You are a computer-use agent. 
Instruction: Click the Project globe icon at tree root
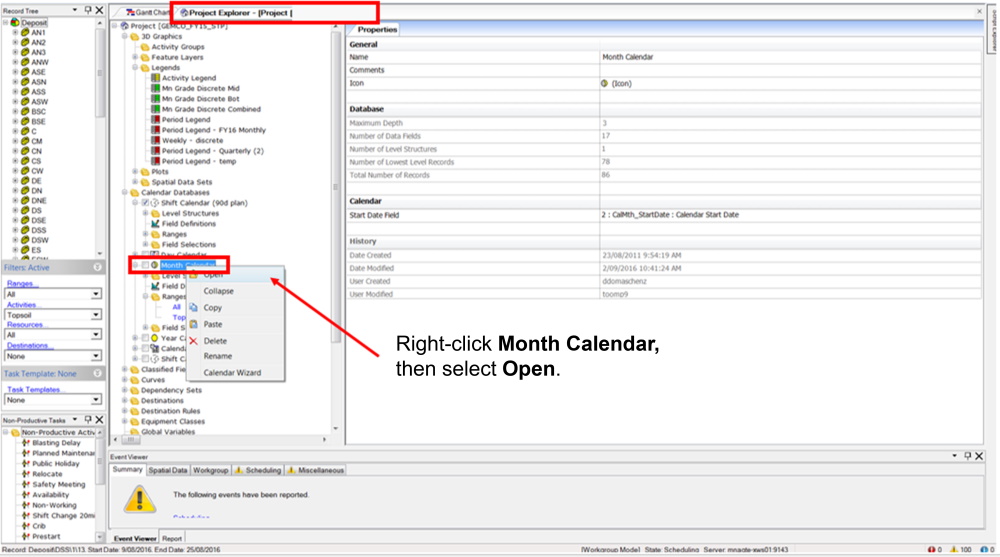click(124, 26)
